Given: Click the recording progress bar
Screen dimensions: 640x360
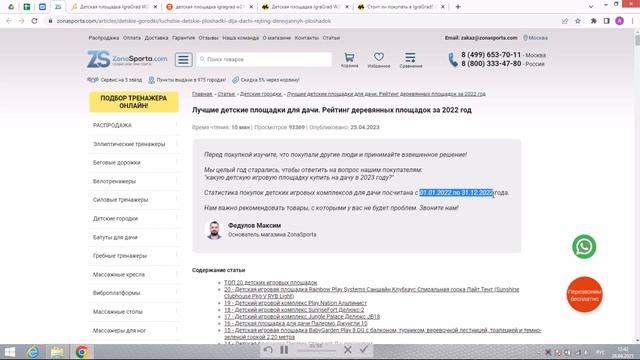Looking at the screenshot, I should (316, 351).
